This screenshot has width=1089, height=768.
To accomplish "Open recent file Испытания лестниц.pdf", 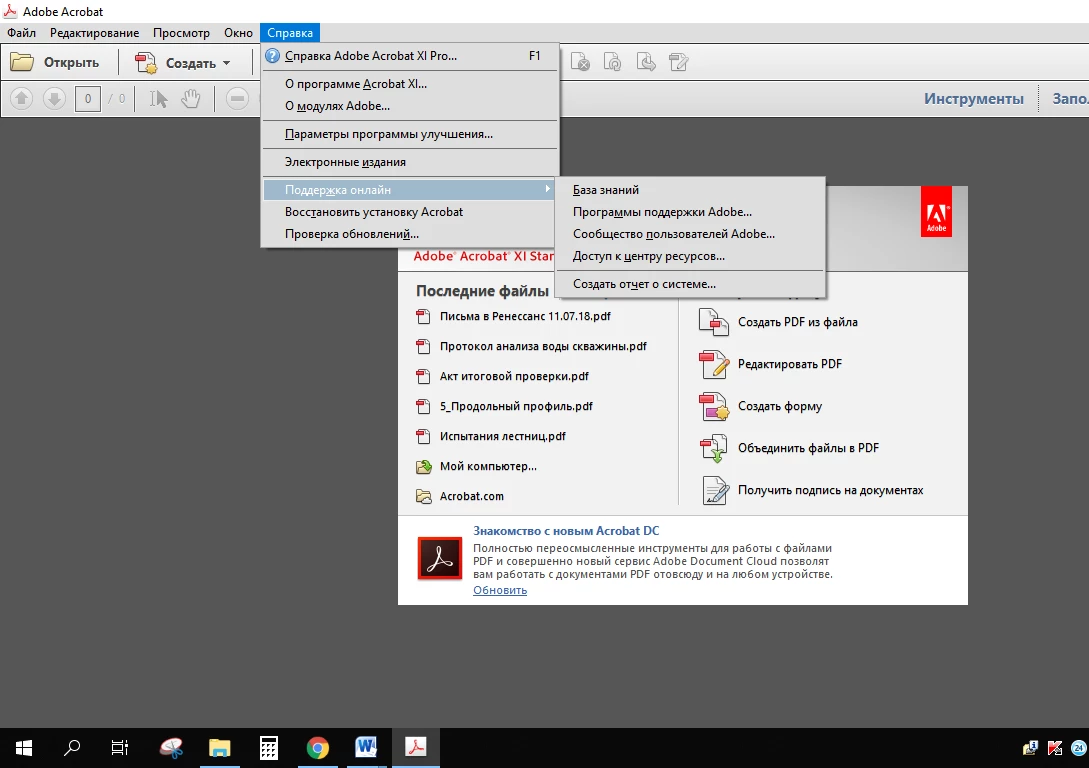I will click(503, 436).
